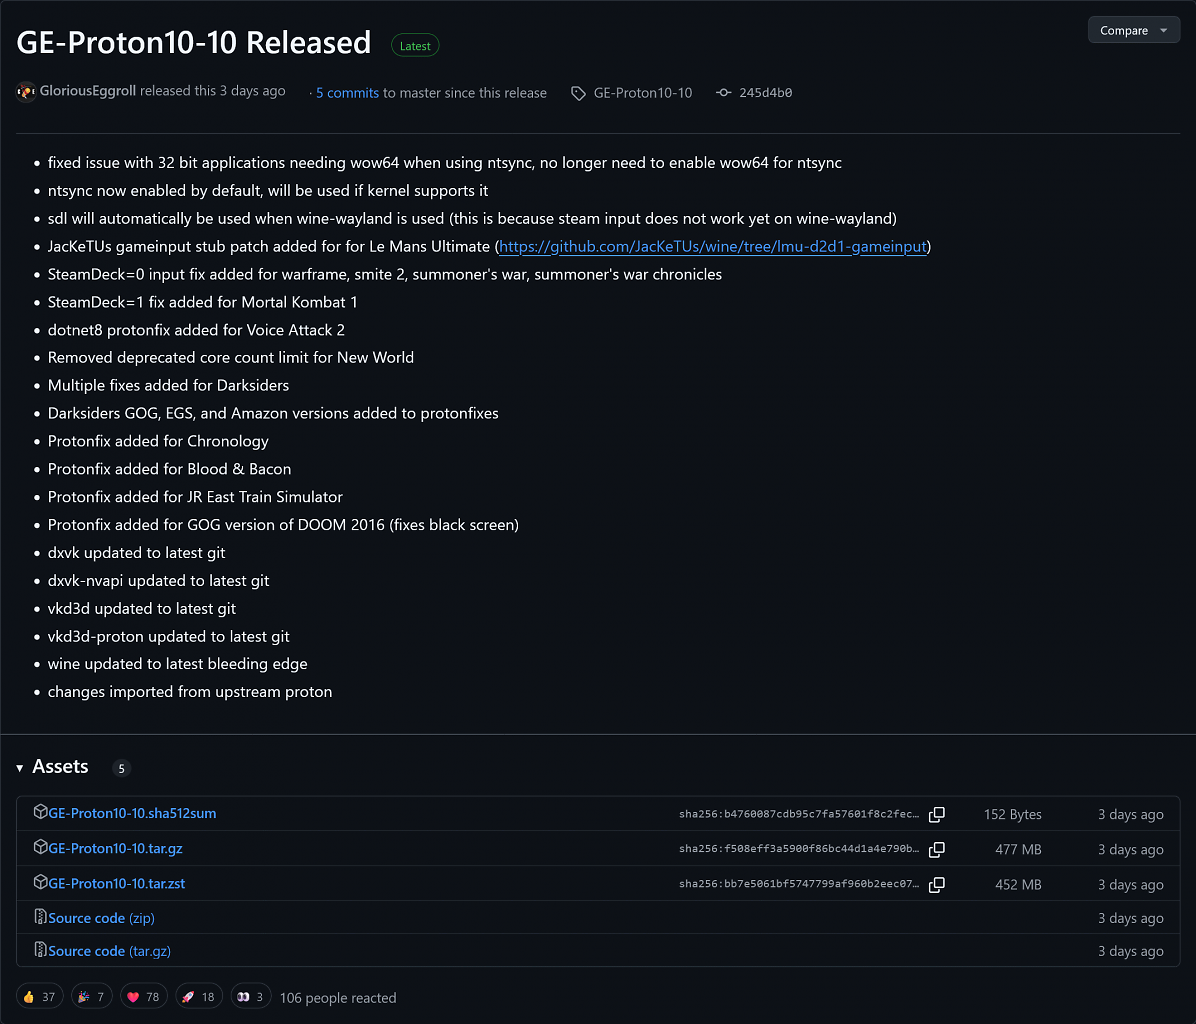This screenshot has height=1024, width=1196.
Task: Copy sha256 of the tar.zst file
Action: point(937,884)
